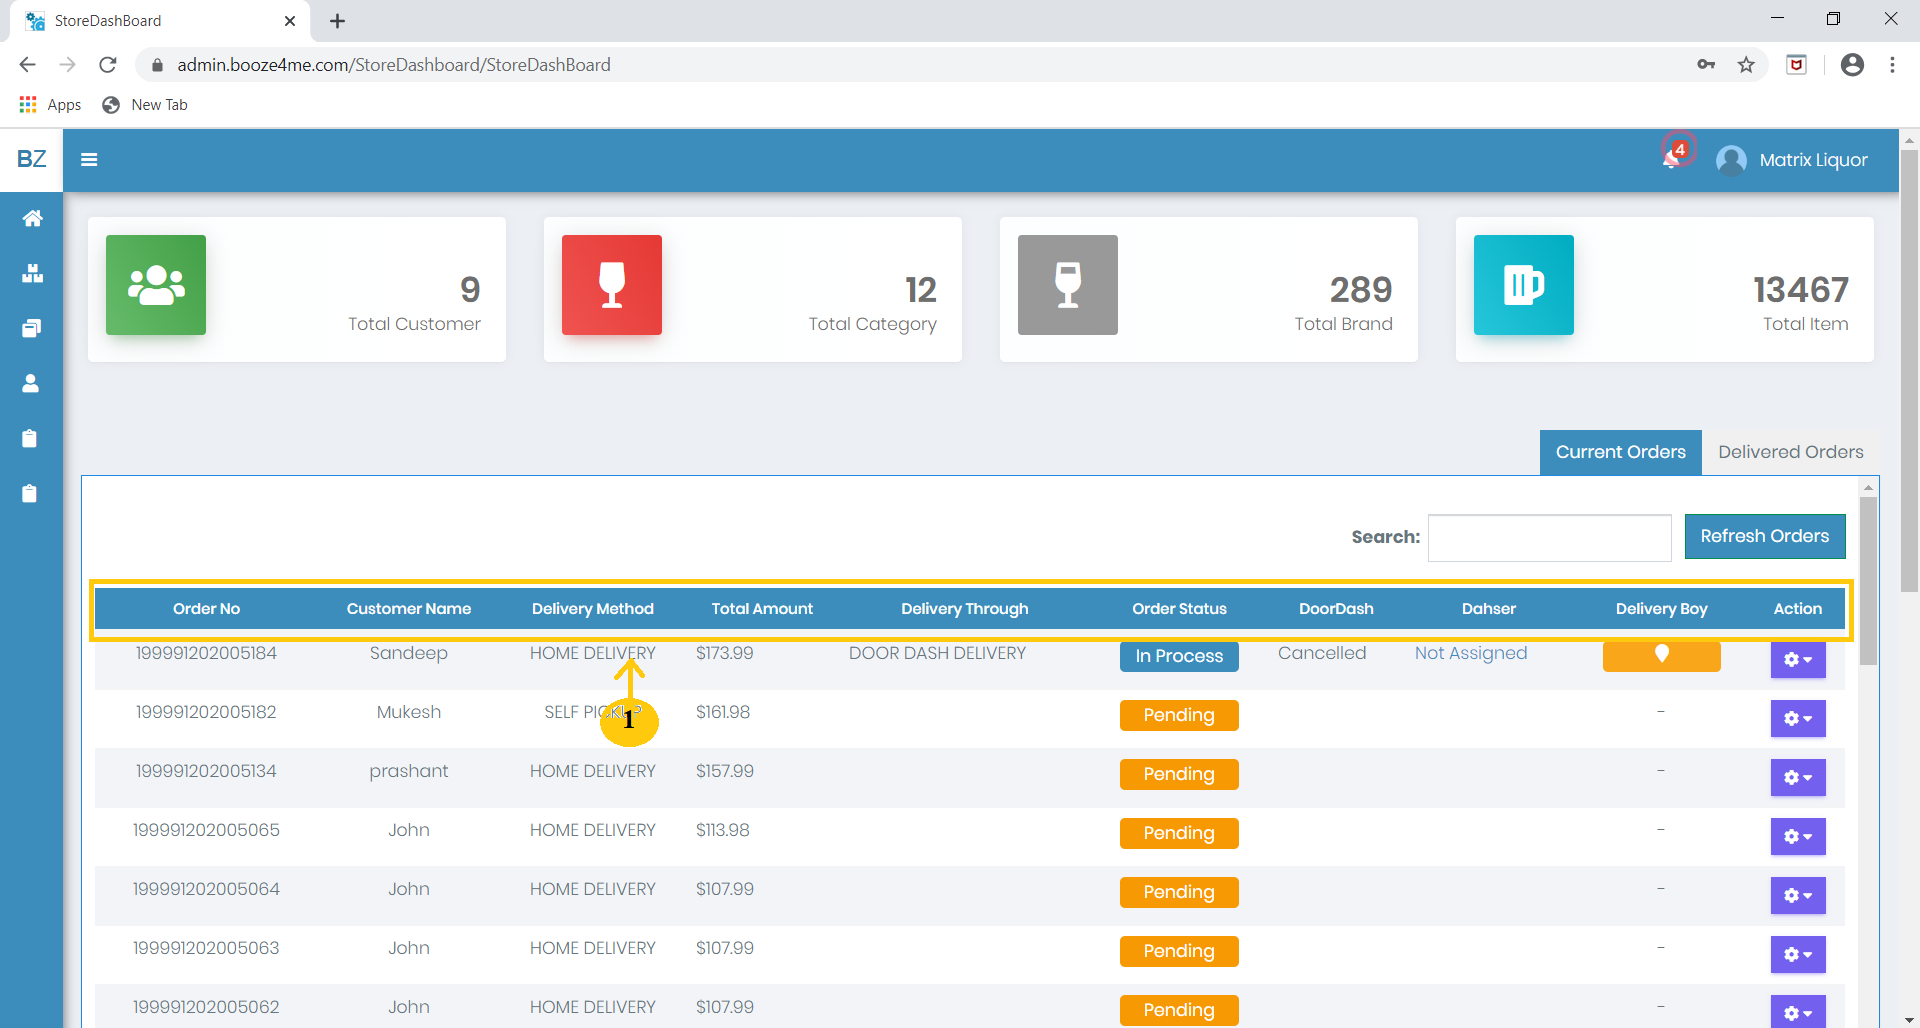
Task: Click the browser address bar URL
Action: [394, 65]
